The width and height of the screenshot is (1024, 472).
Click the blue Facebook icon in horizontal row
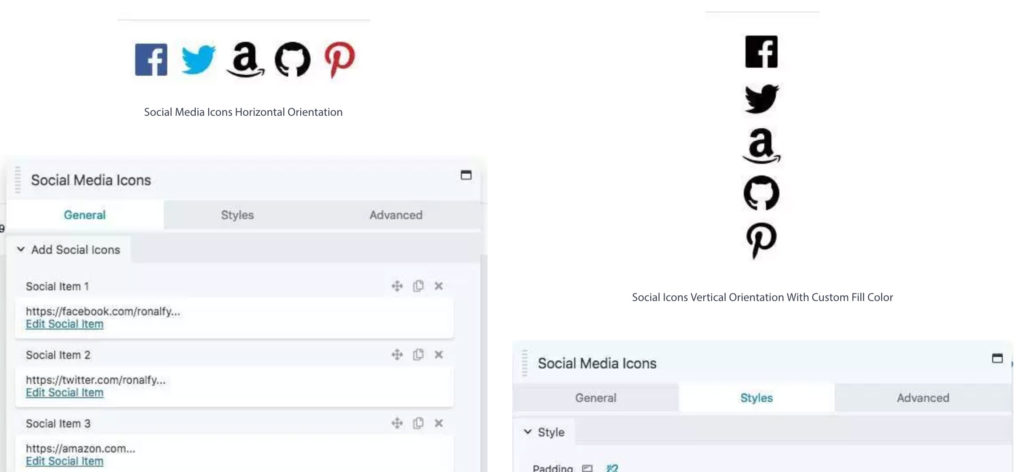click(x=151, y=59)
